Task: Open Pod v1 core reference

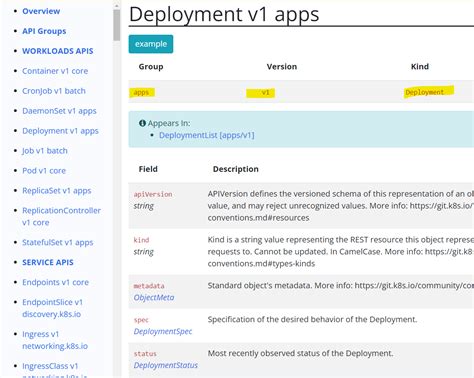Action: coord(44,171)
